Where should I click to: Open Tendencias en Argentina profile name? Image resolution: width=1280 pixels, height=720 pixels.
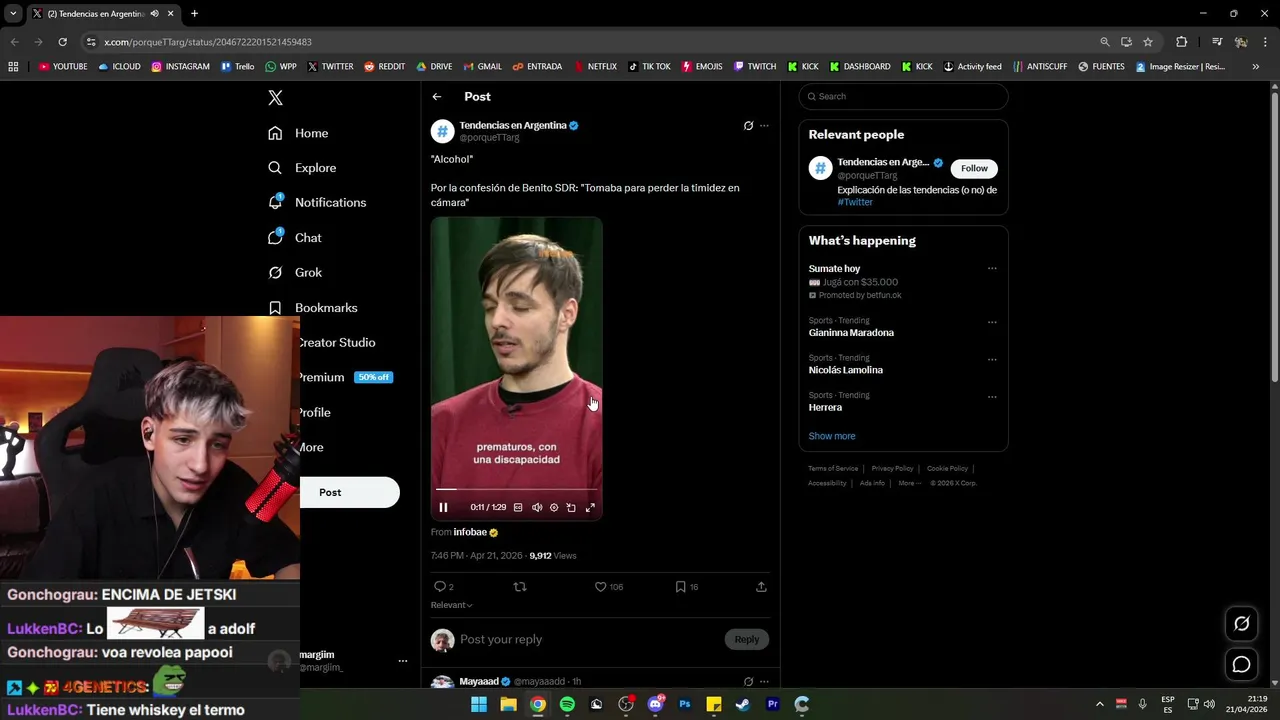[x=513, y=125]
